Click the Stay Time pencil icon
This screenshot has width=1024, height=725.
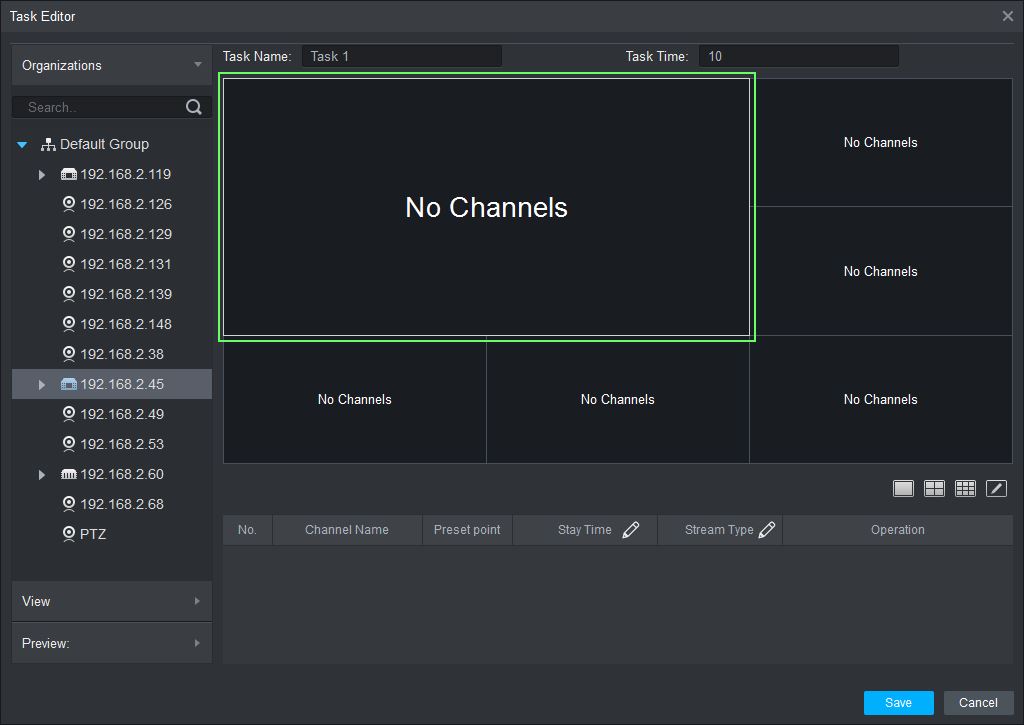[630, 530]
